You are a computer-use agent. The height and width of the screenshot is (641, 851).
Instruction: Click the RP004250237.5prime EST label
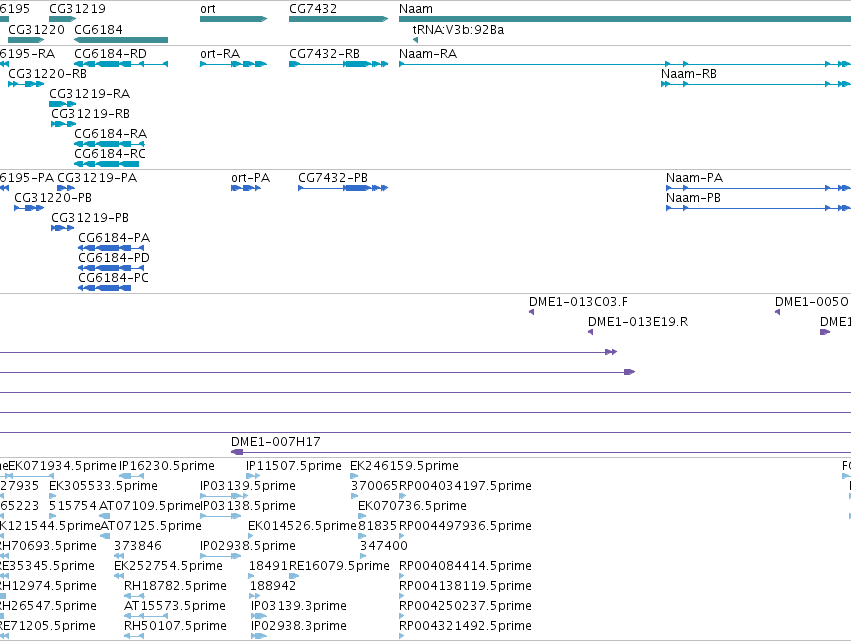click(x=465, y=606)
